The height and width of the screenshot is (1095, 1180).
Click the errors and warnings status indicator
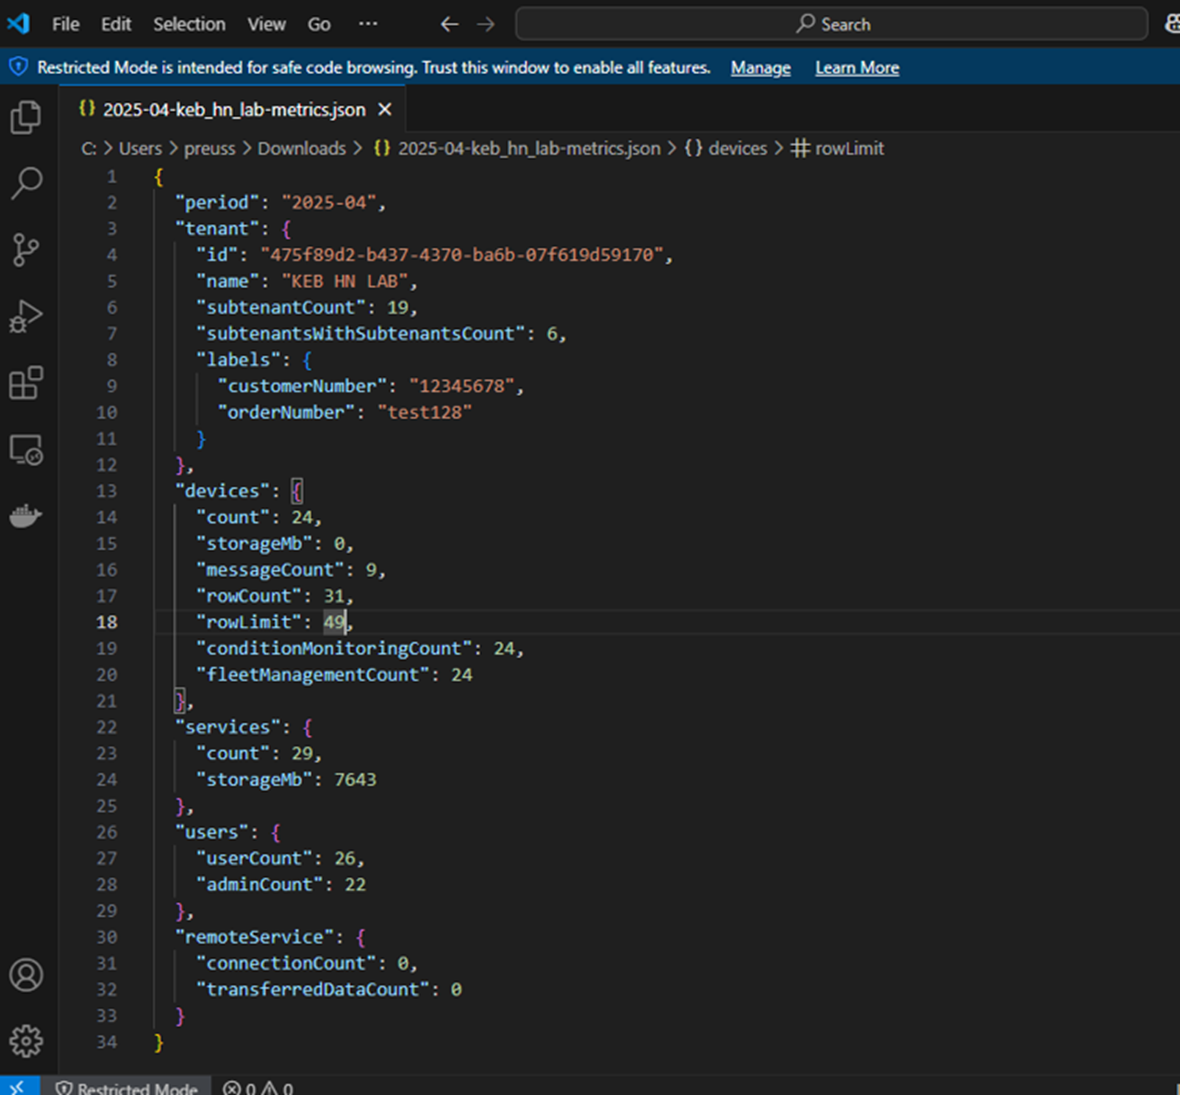click(258, 1088)
